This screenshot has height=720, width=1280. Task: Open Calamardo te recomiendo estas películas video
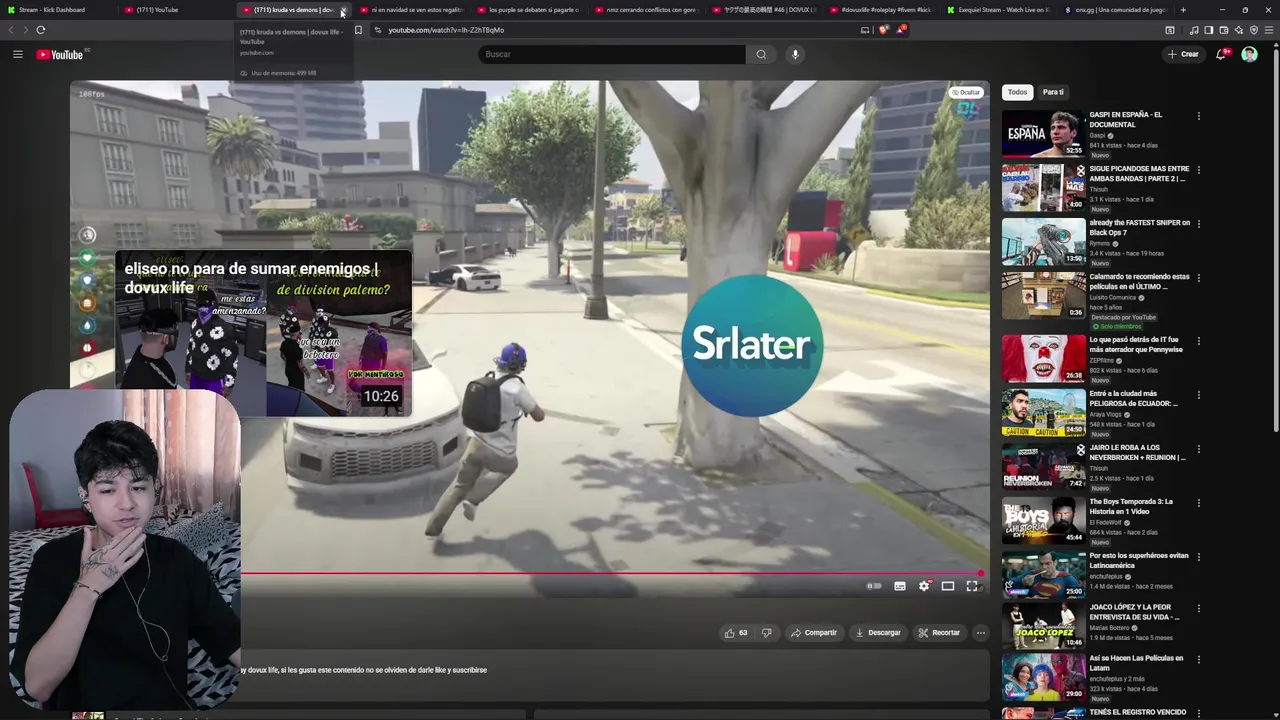click(x=1139, y=281)
